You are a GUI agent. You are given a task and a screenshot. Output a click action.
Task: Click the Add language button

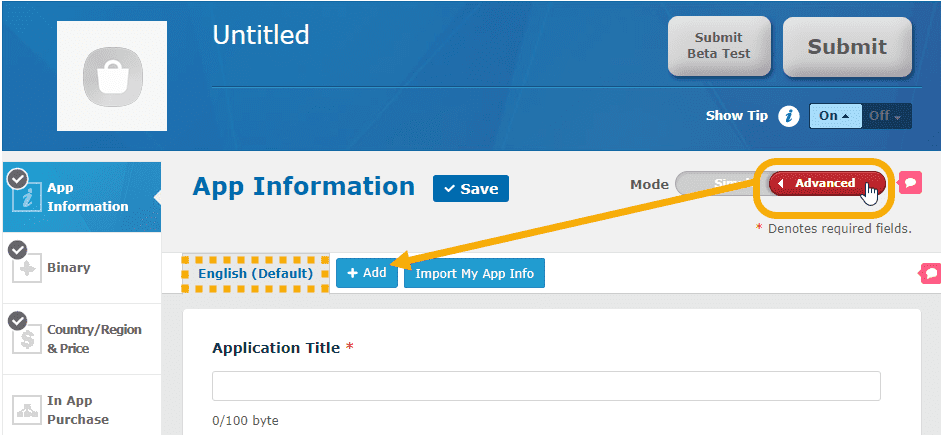(x=366, y=274)
